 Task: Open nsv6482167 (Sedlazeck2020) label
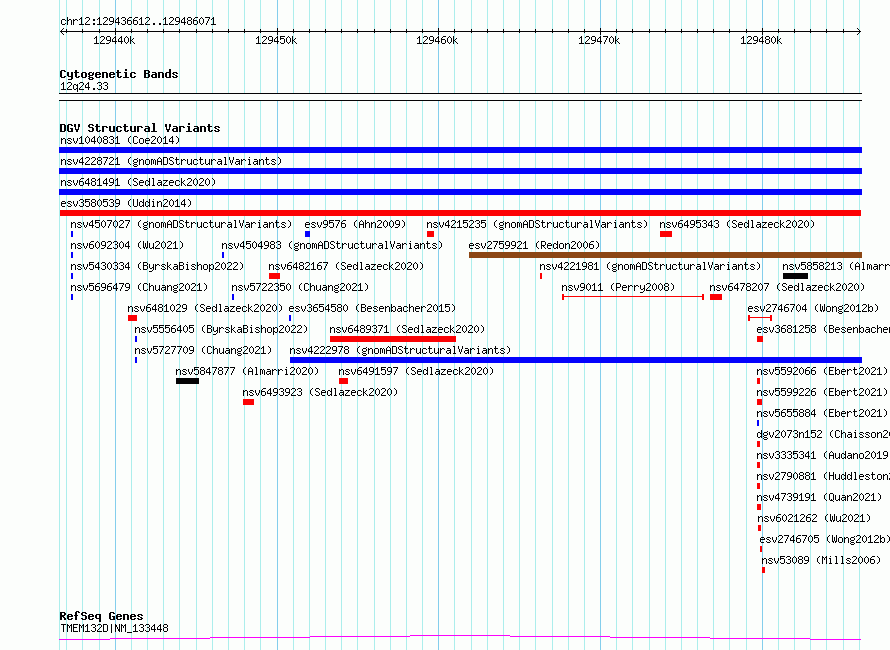click(x=346, y=266)
